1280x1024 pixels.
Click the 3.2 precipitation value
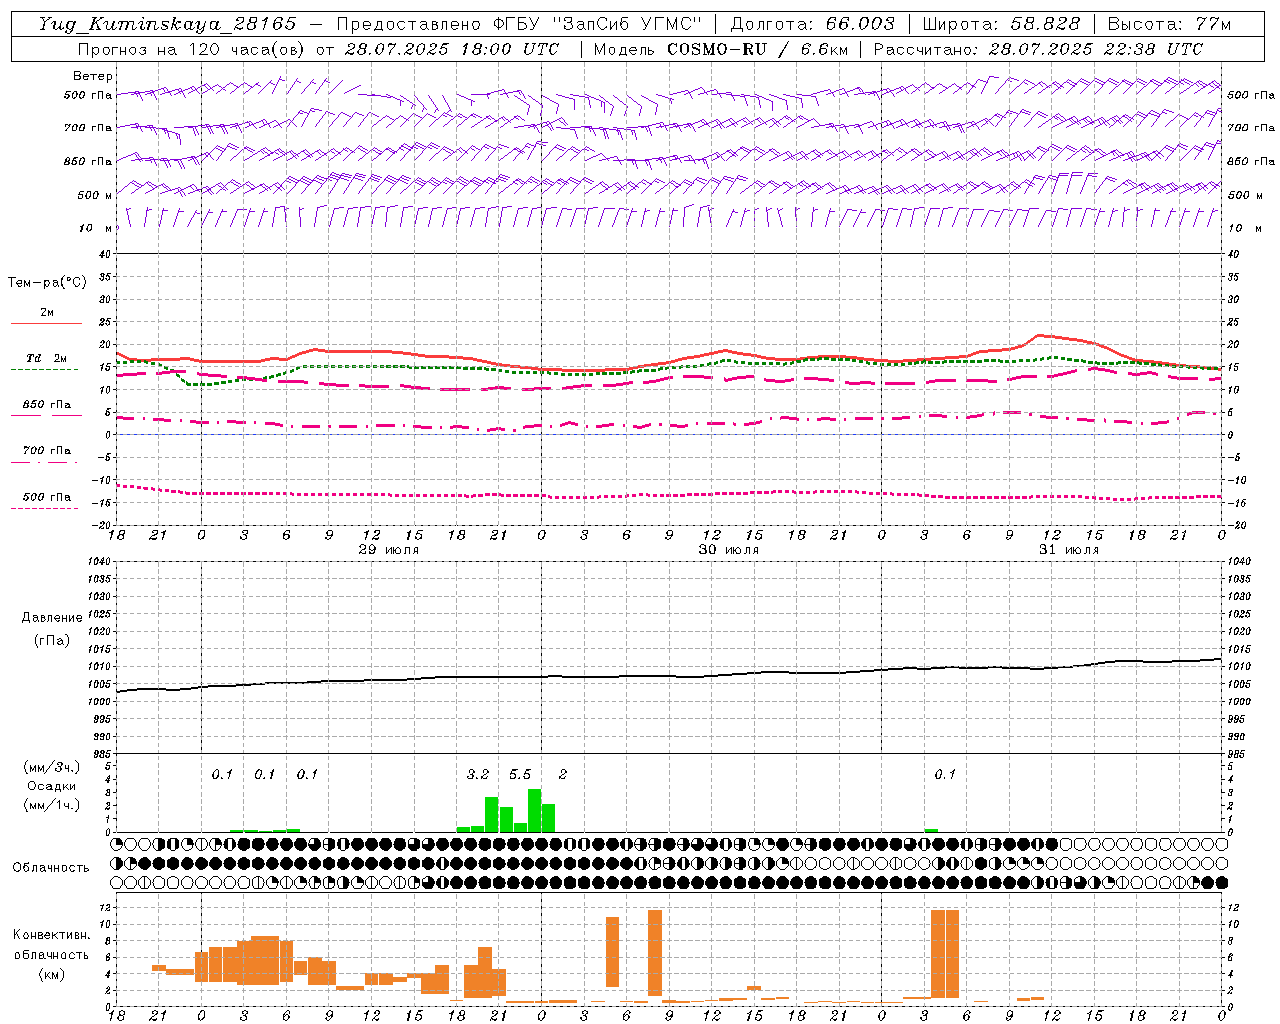click(478, 775)
